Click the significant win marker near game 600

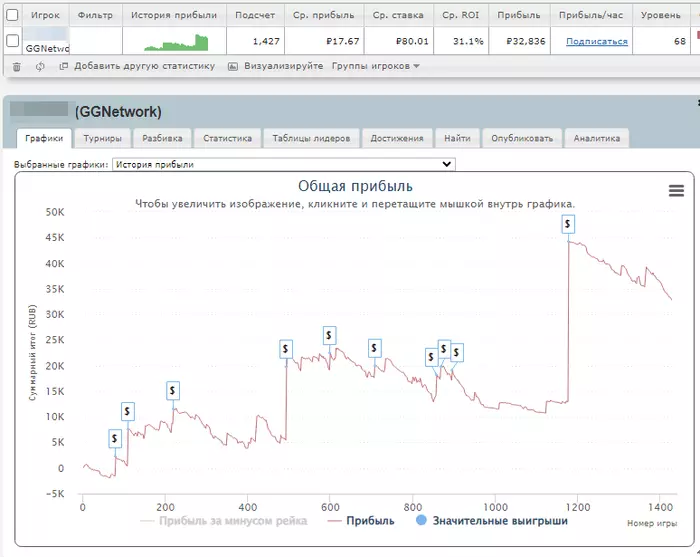point(329,335)
